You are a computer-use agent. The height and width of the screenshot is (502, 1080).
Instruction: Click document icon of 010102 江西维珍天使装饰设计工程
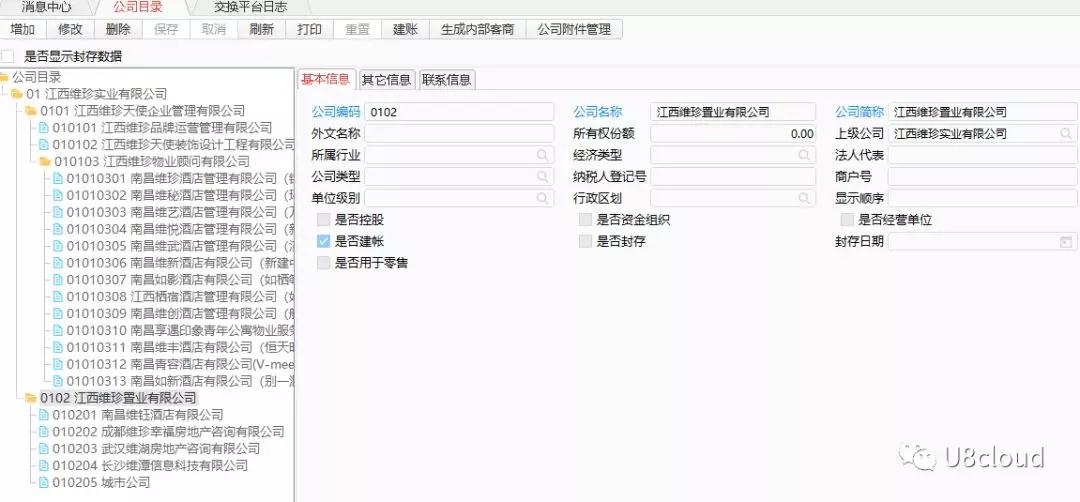(44, 145)
